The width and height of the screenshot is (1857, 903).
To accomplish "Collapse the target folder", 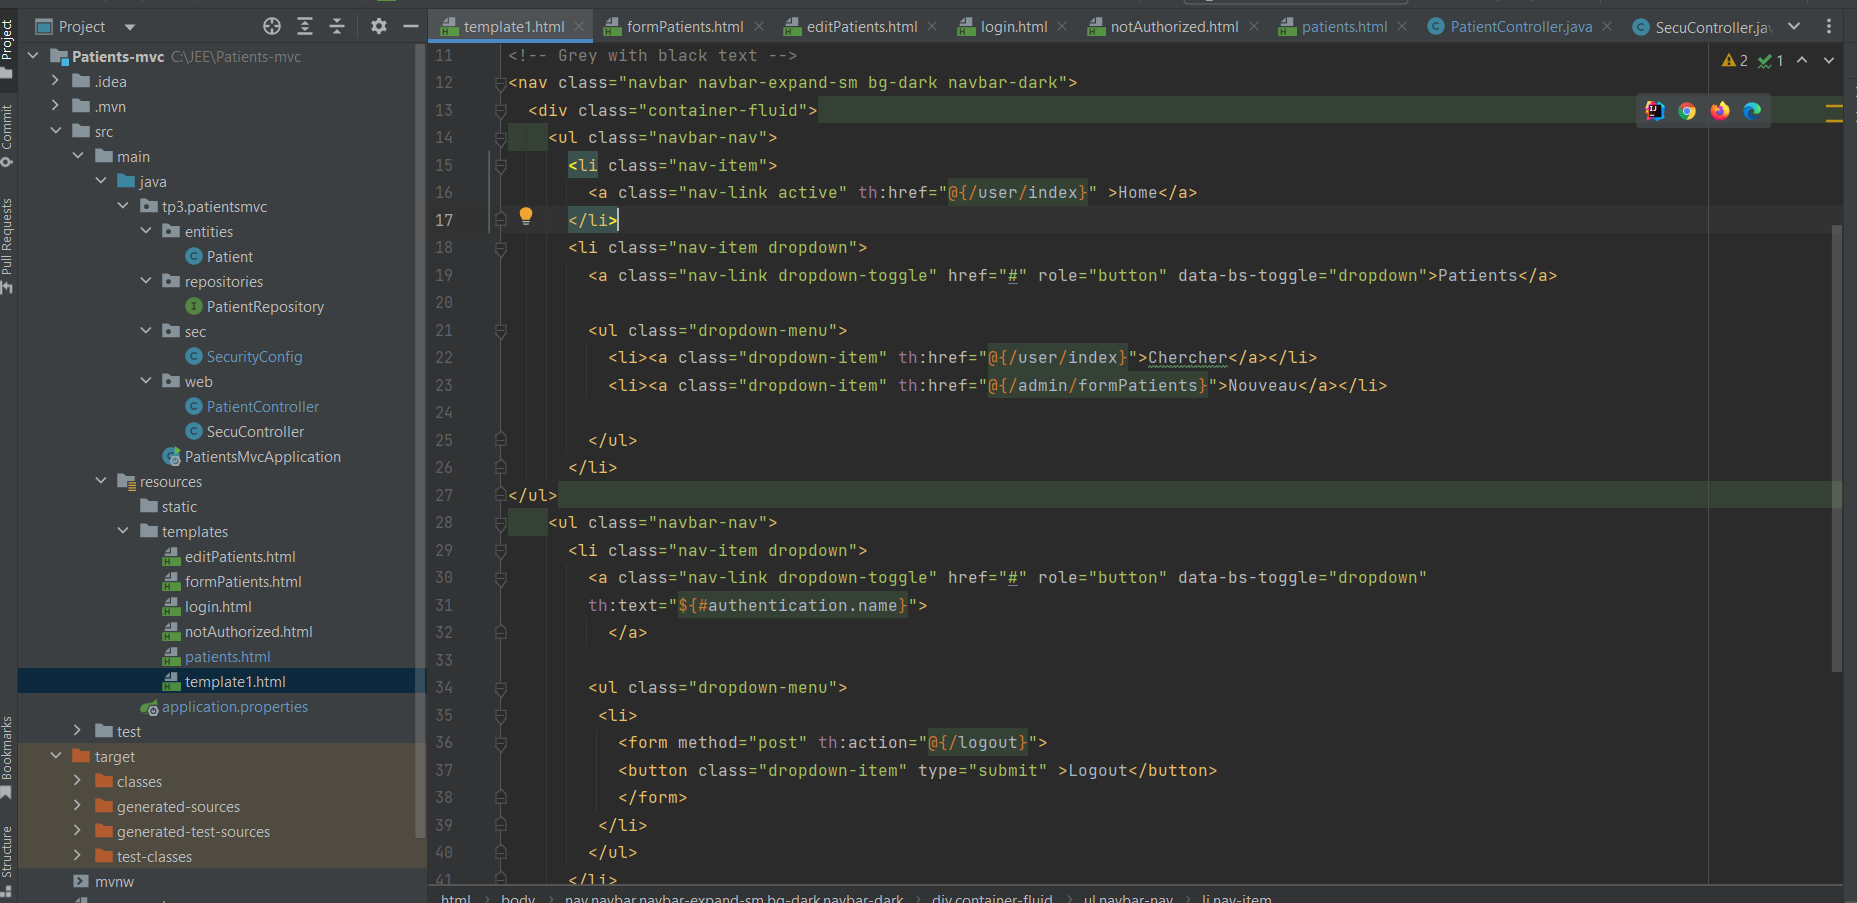I will [x=55, y=756].
